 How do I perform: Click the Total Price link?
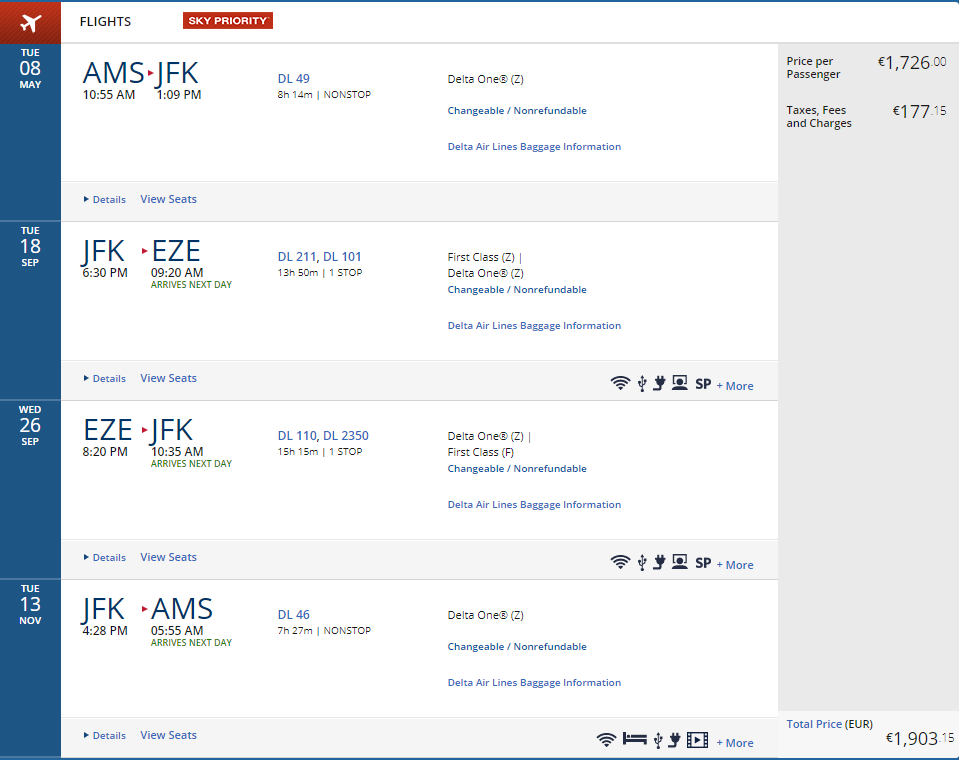pyautogui.click(x=814, y=724)
